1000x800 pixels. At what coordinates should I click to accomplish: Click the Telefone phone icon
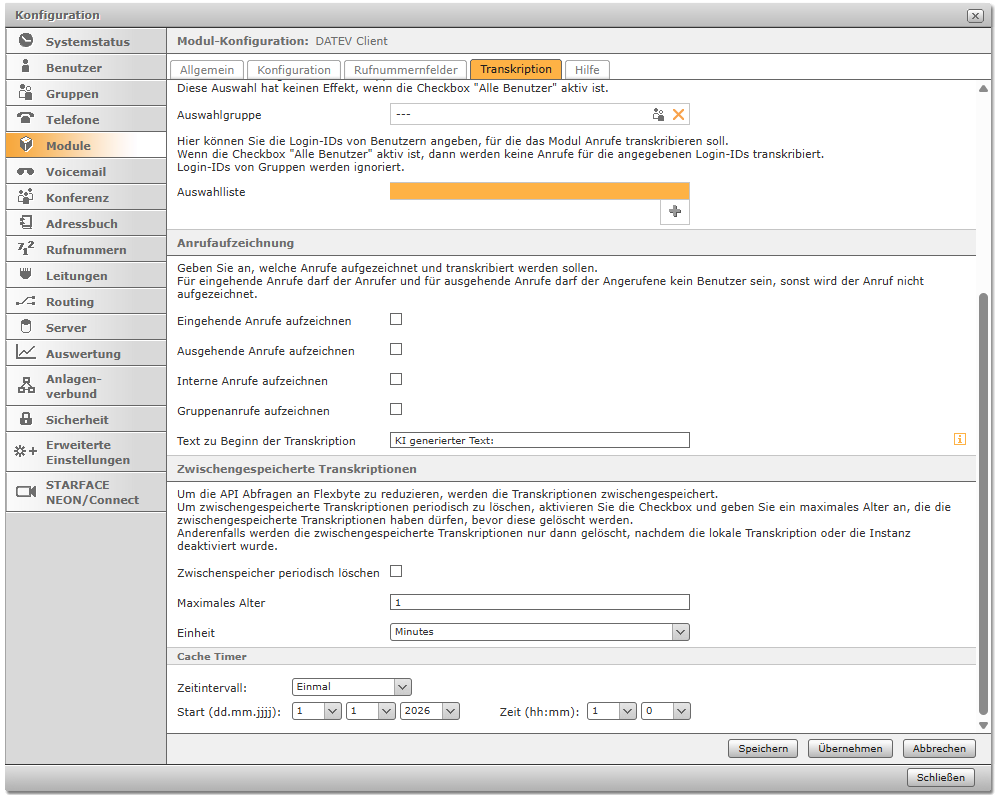pos(26,118)
